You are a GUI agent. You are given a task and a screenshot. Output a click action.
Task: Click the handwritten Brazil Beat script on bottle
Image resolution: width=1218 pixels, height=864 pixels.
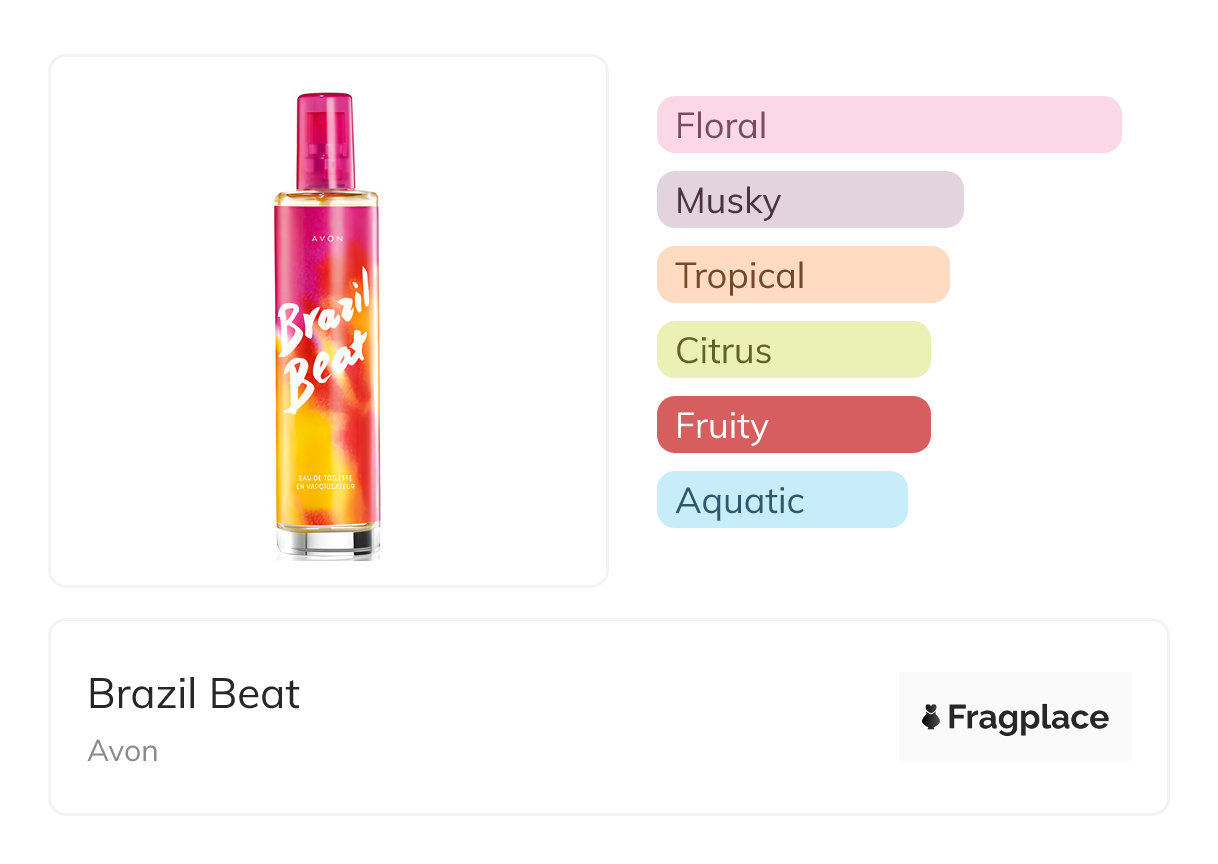coord(326,340)
